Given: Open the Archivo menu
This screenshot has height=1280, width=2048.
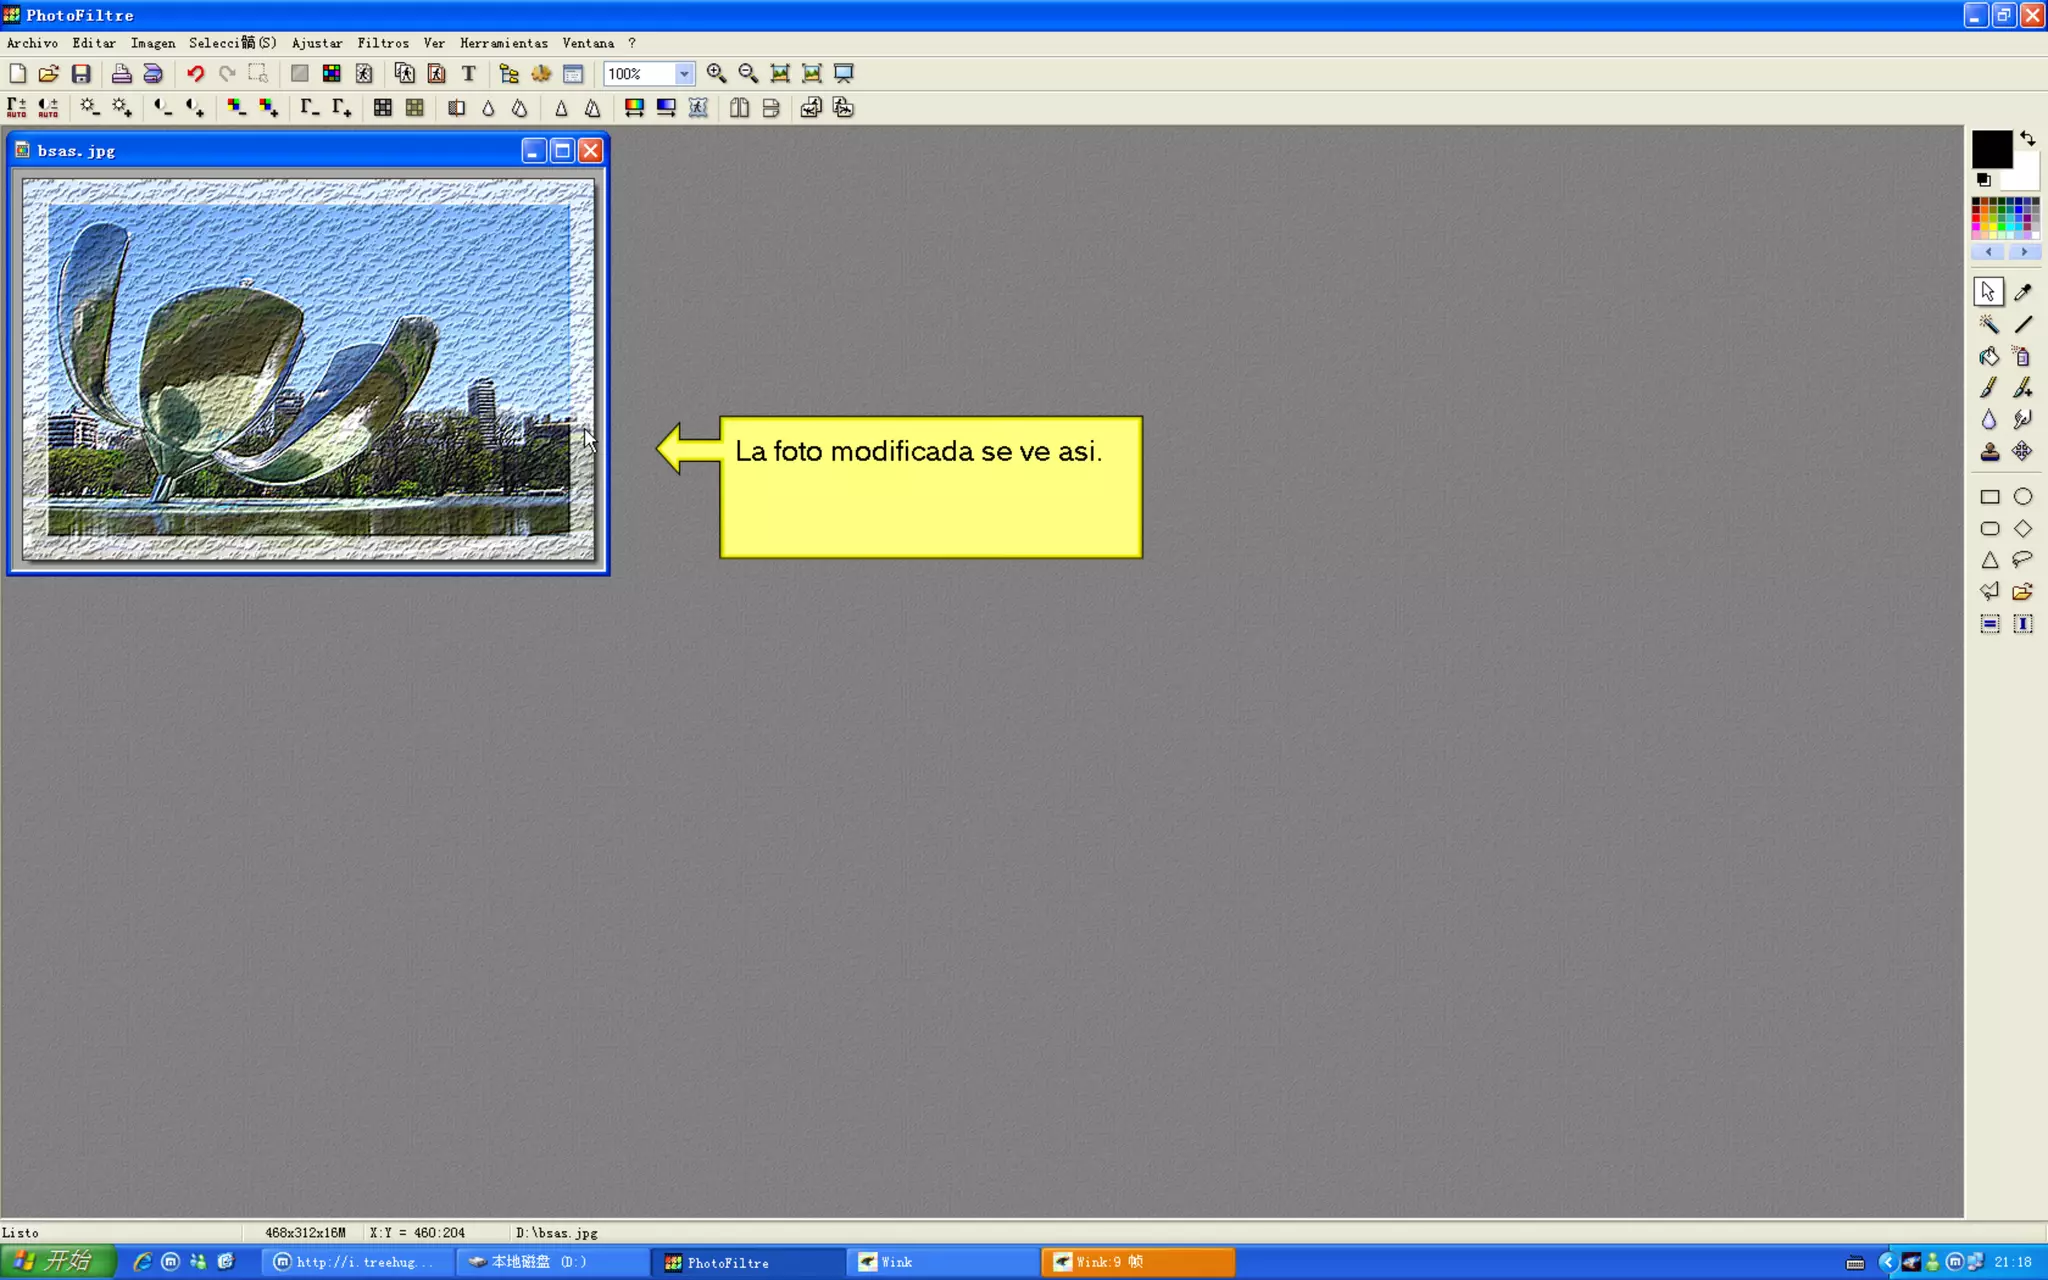Looking at the screenshot, I should click(x=32, y=43).
